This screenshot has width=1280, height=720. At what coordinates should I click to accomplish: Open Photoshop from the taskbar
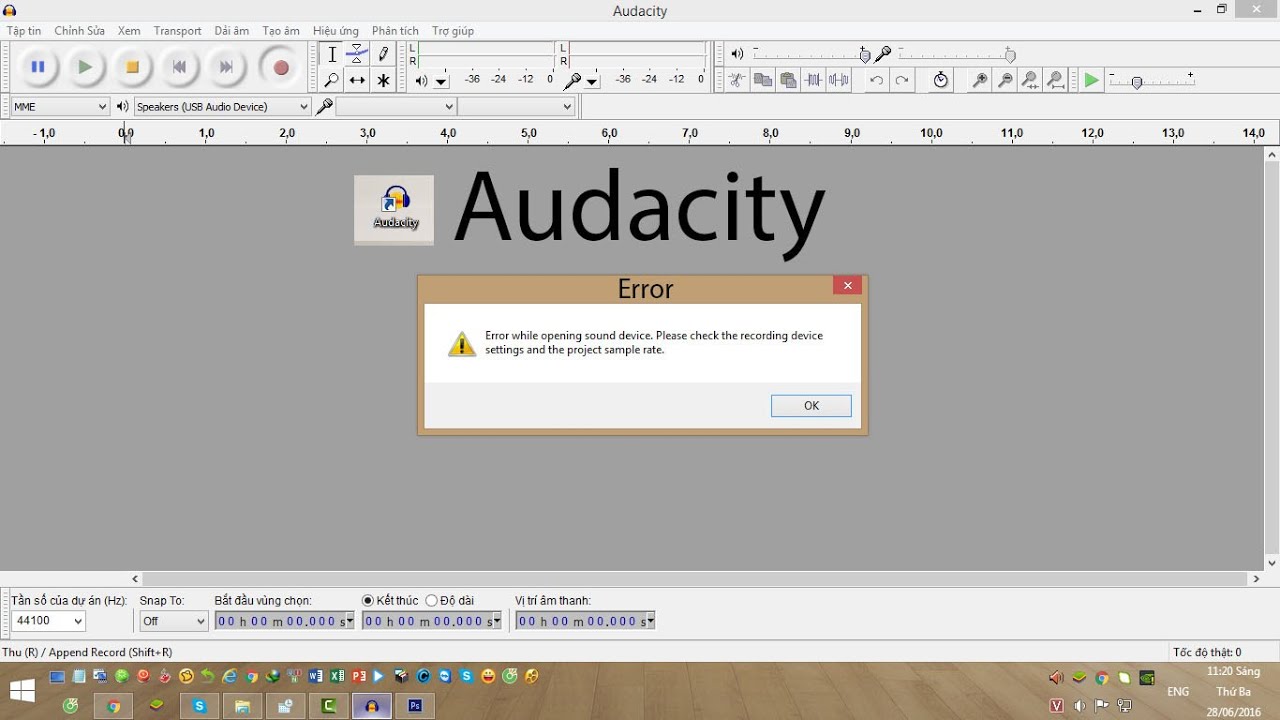click(415, 706)
